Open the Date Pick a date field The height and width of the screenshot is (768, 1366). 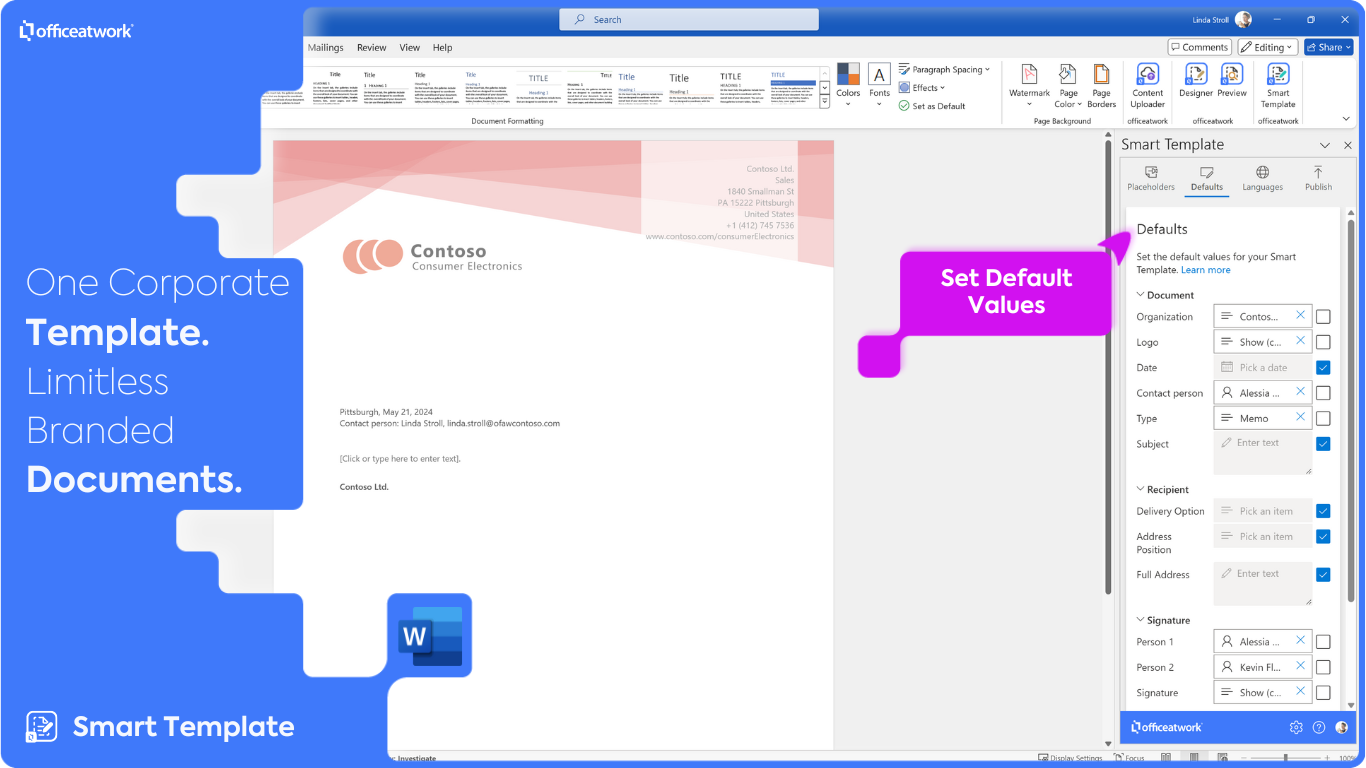pyautogui.click(x=1263, y=367)
